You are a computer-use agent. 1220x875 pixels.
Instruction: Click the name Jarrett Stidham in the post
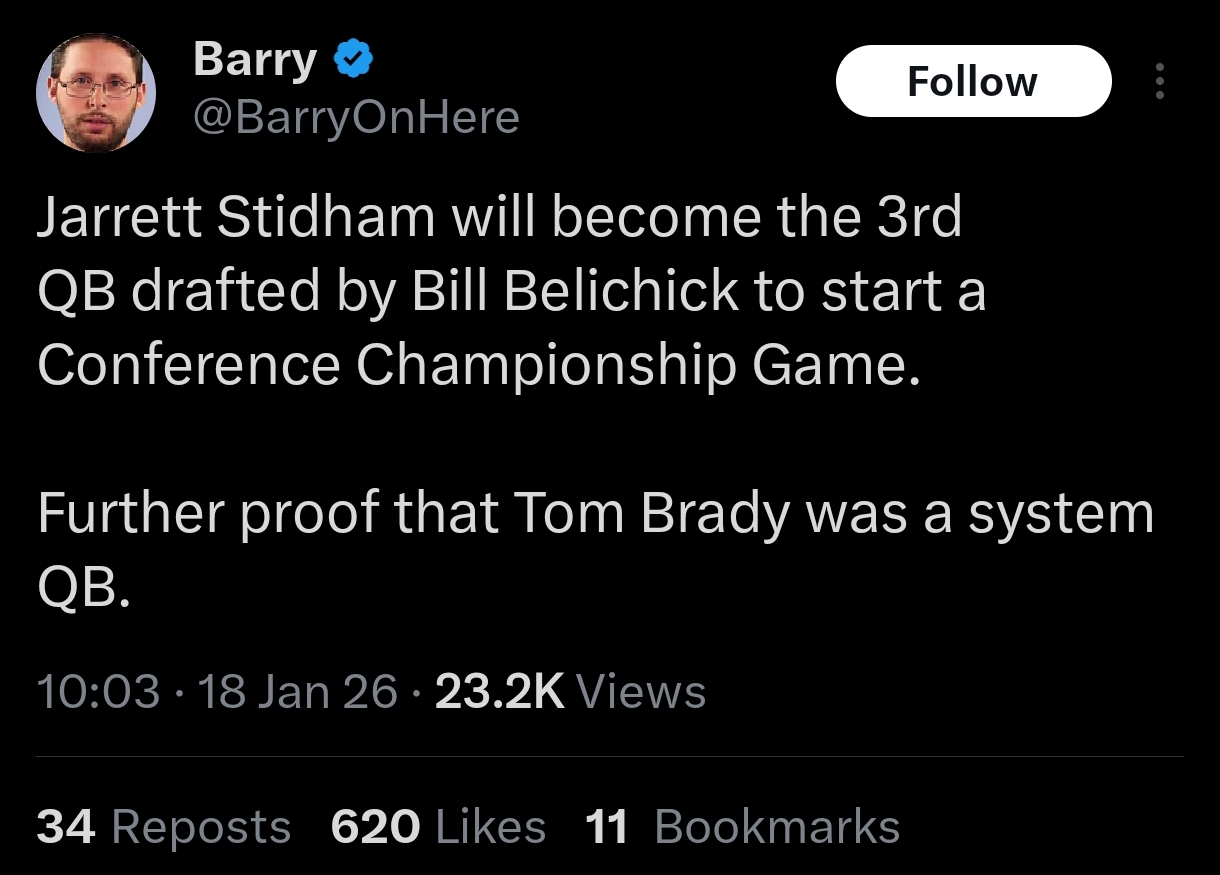click(x=236, y=219)
